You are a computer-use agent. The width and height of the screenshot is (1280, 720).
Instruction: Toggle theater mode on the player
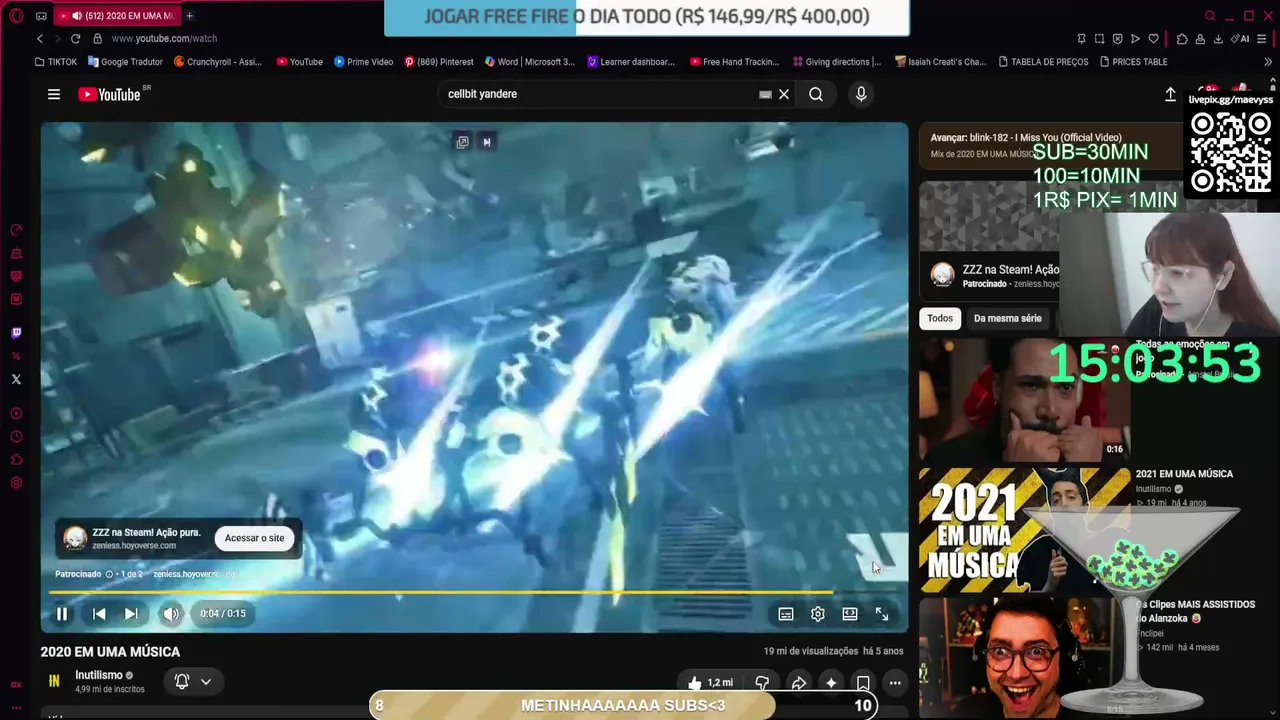pos(850,614)
